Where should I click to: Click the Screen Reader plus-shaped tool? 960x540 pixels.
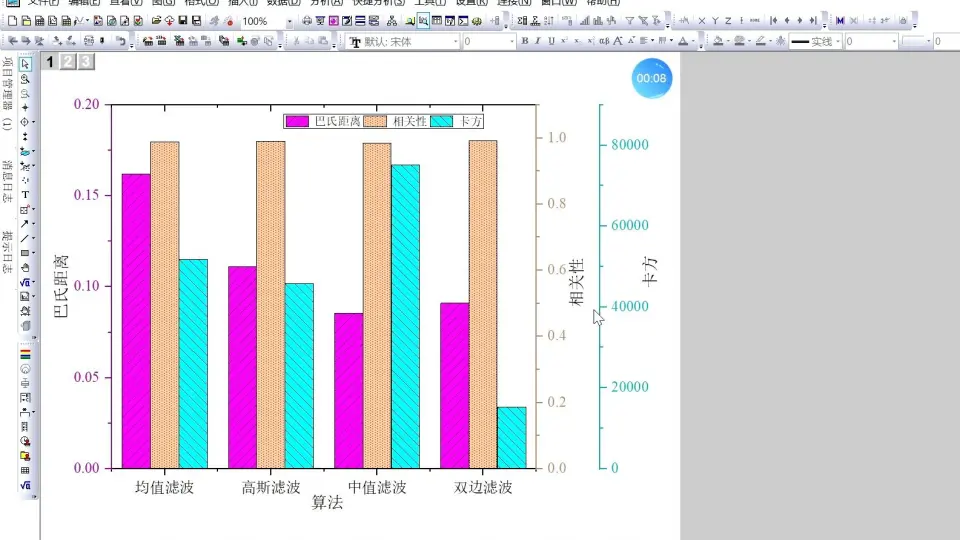click(25, 107)
